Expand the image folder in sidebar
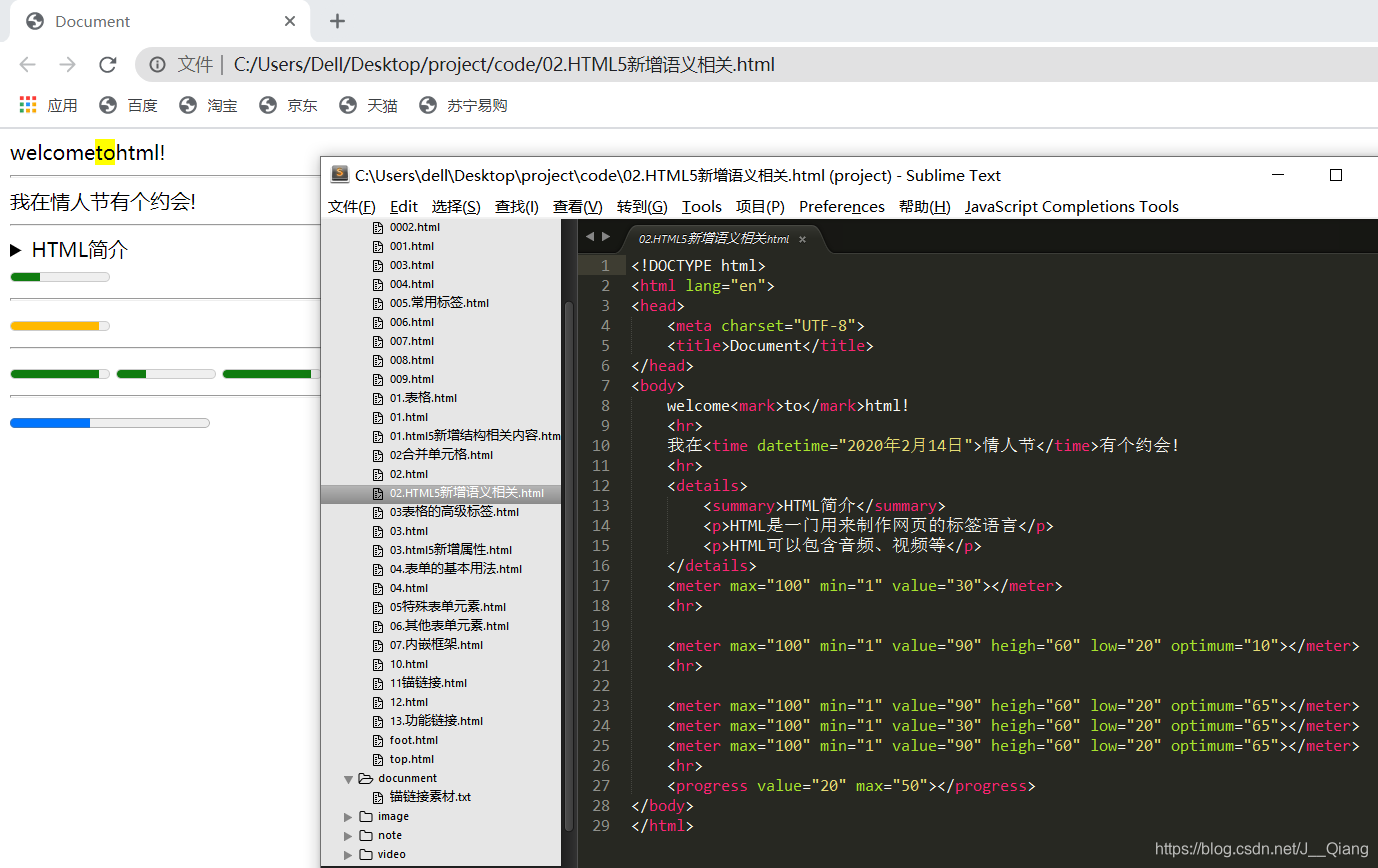 click(348, 817)
